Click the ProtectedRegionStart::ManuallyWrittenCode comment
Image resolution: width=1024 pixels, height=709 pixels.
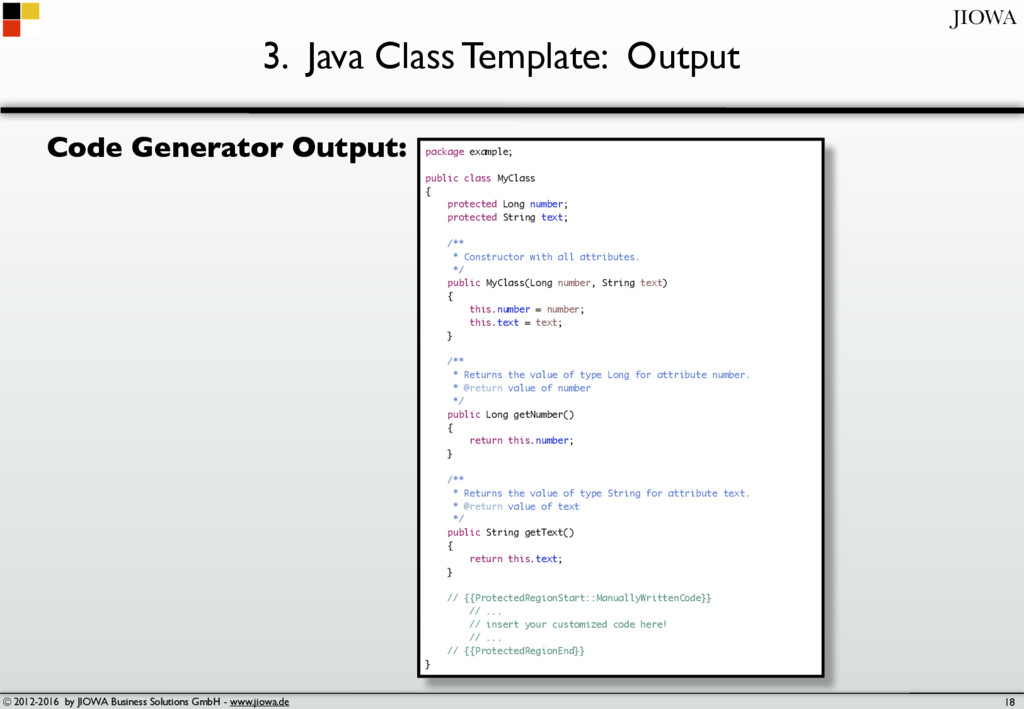(x=579, y=598)
